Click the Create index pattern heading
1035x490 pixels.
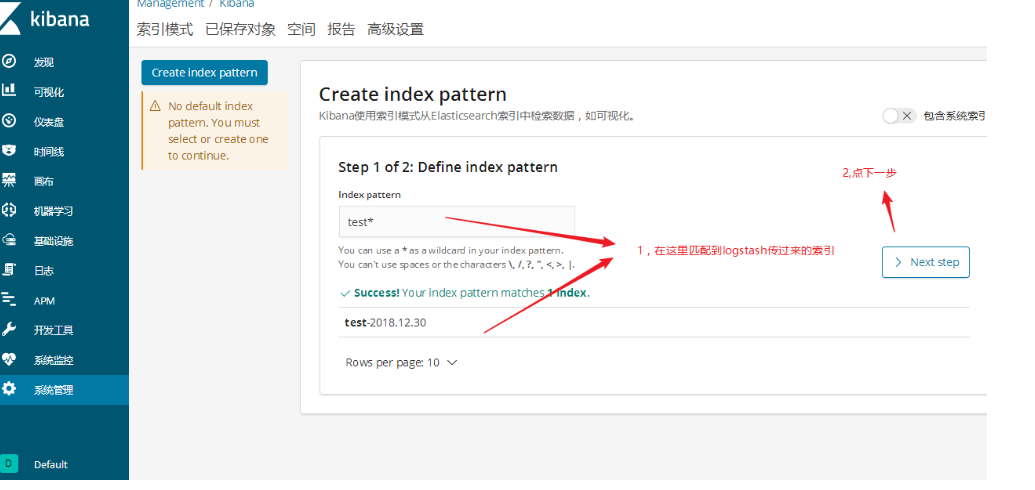tap(413, 94)
